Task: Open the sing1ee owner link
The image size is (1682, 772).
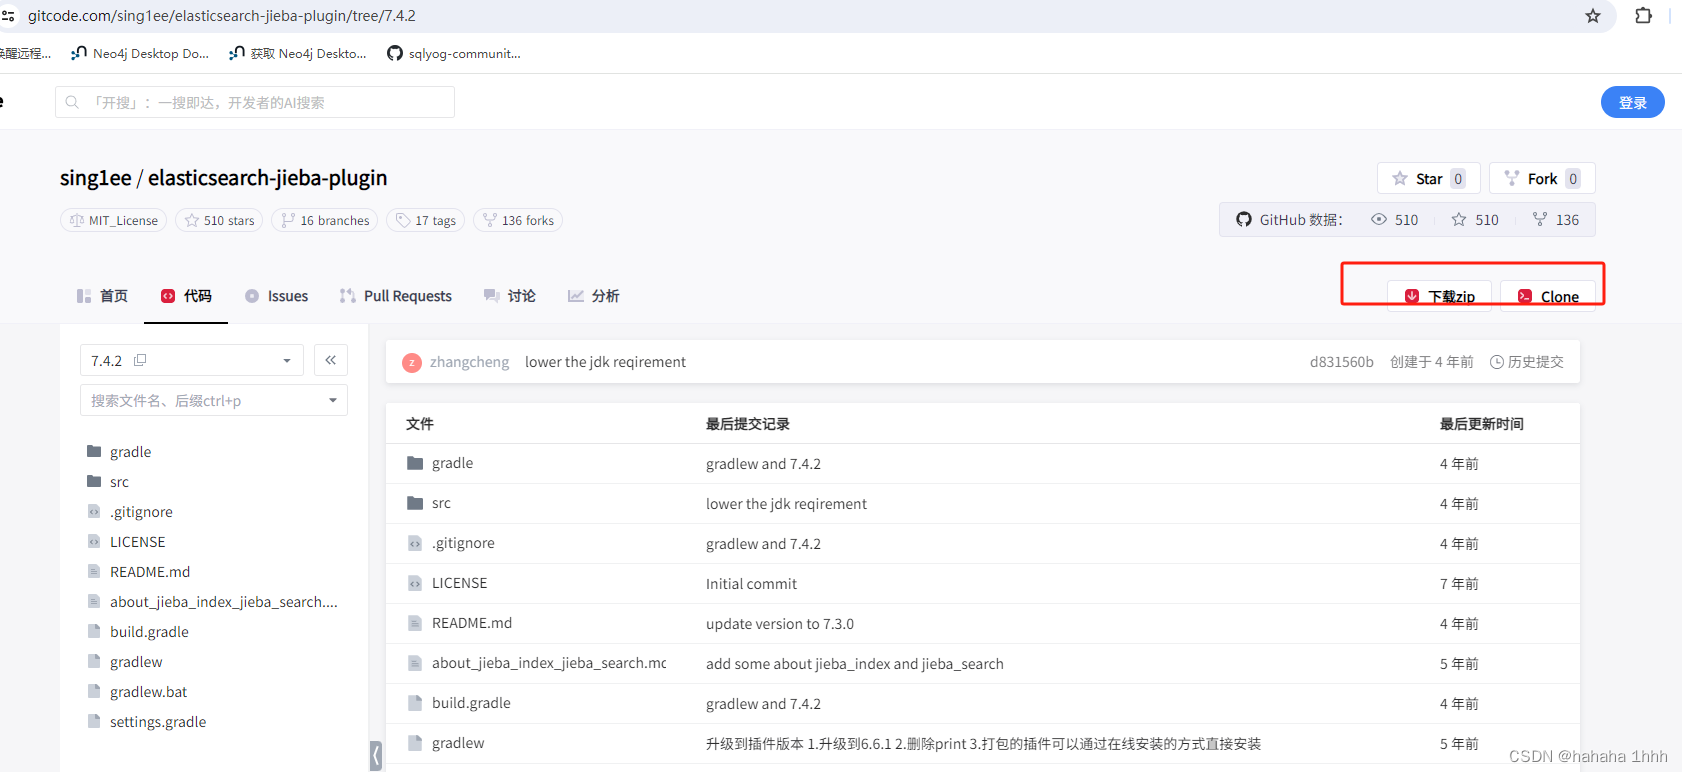Action: click(x=95, y=178)
